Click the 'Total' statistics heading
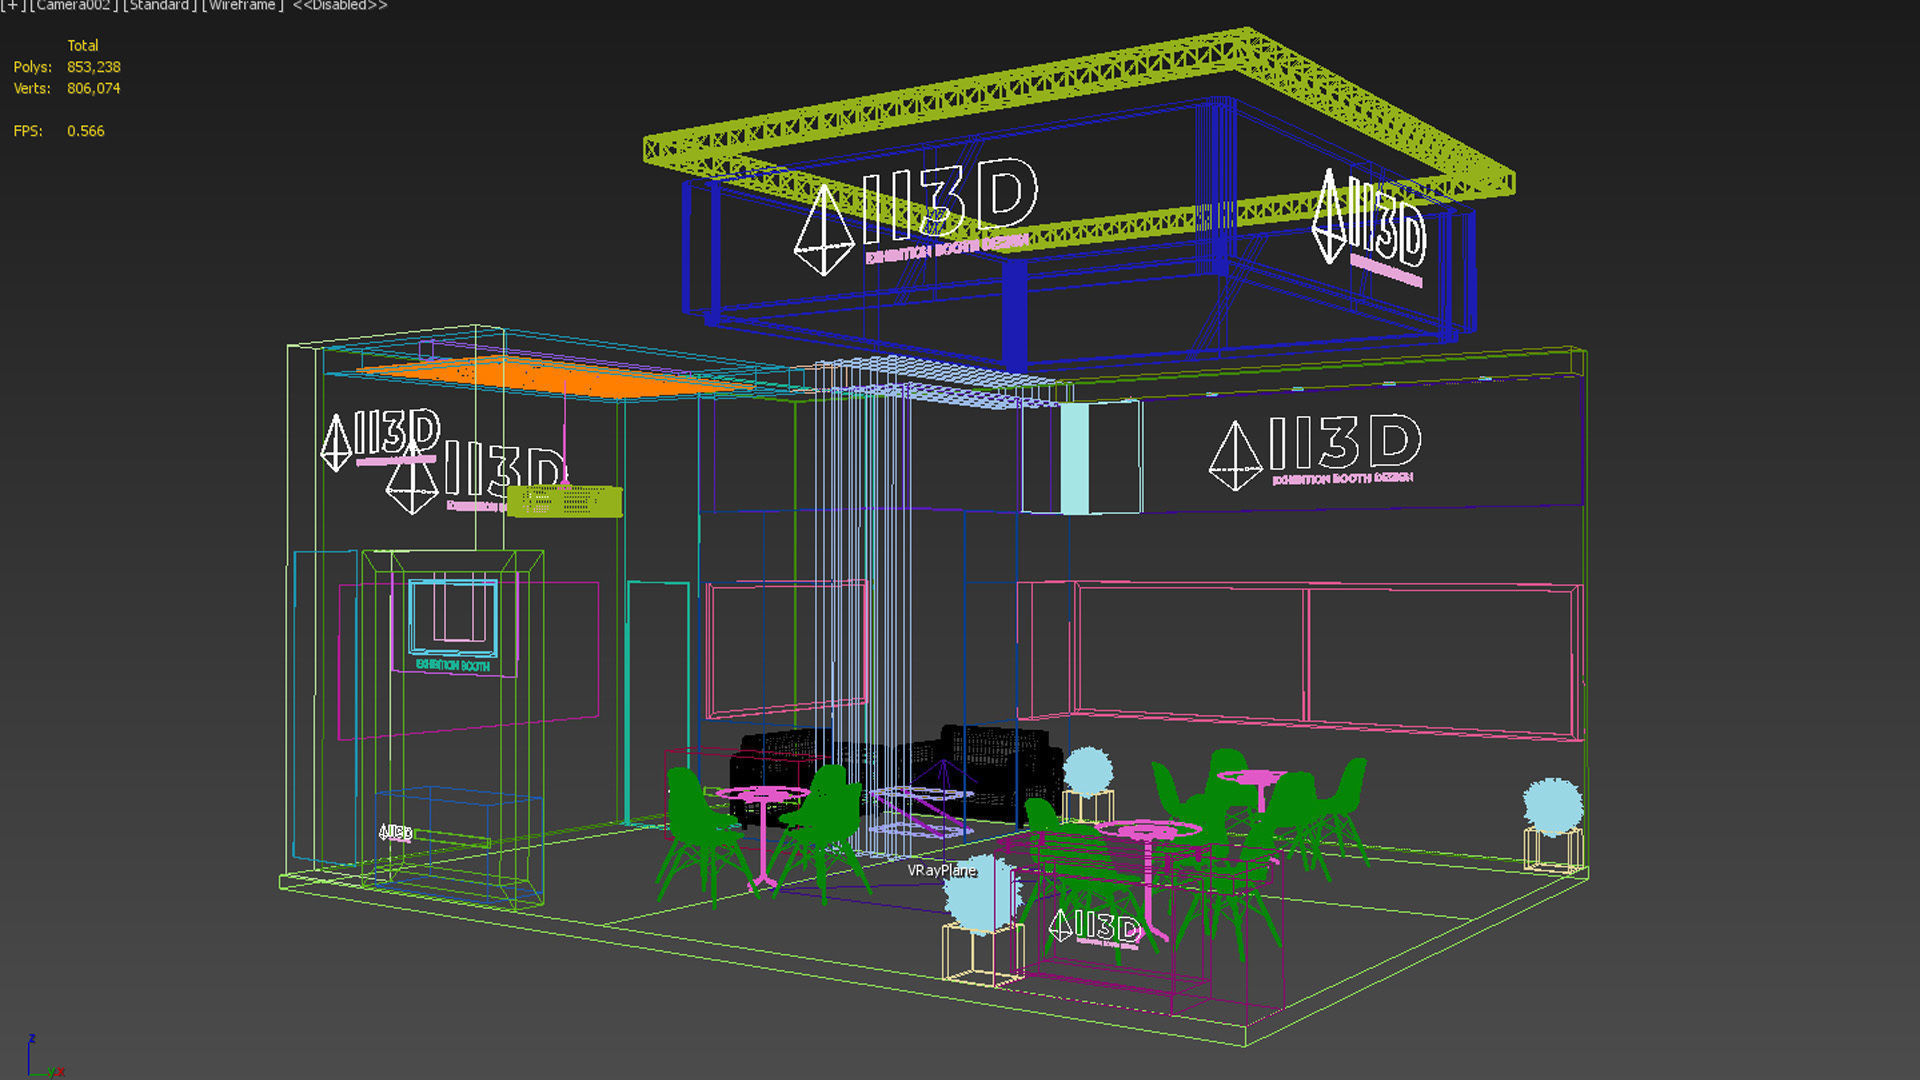 [x=83, y=45]
